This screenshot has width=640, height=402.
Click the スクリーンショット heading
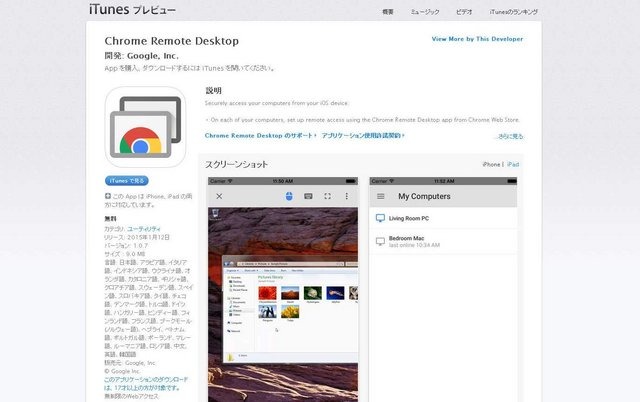click(236, 164)
